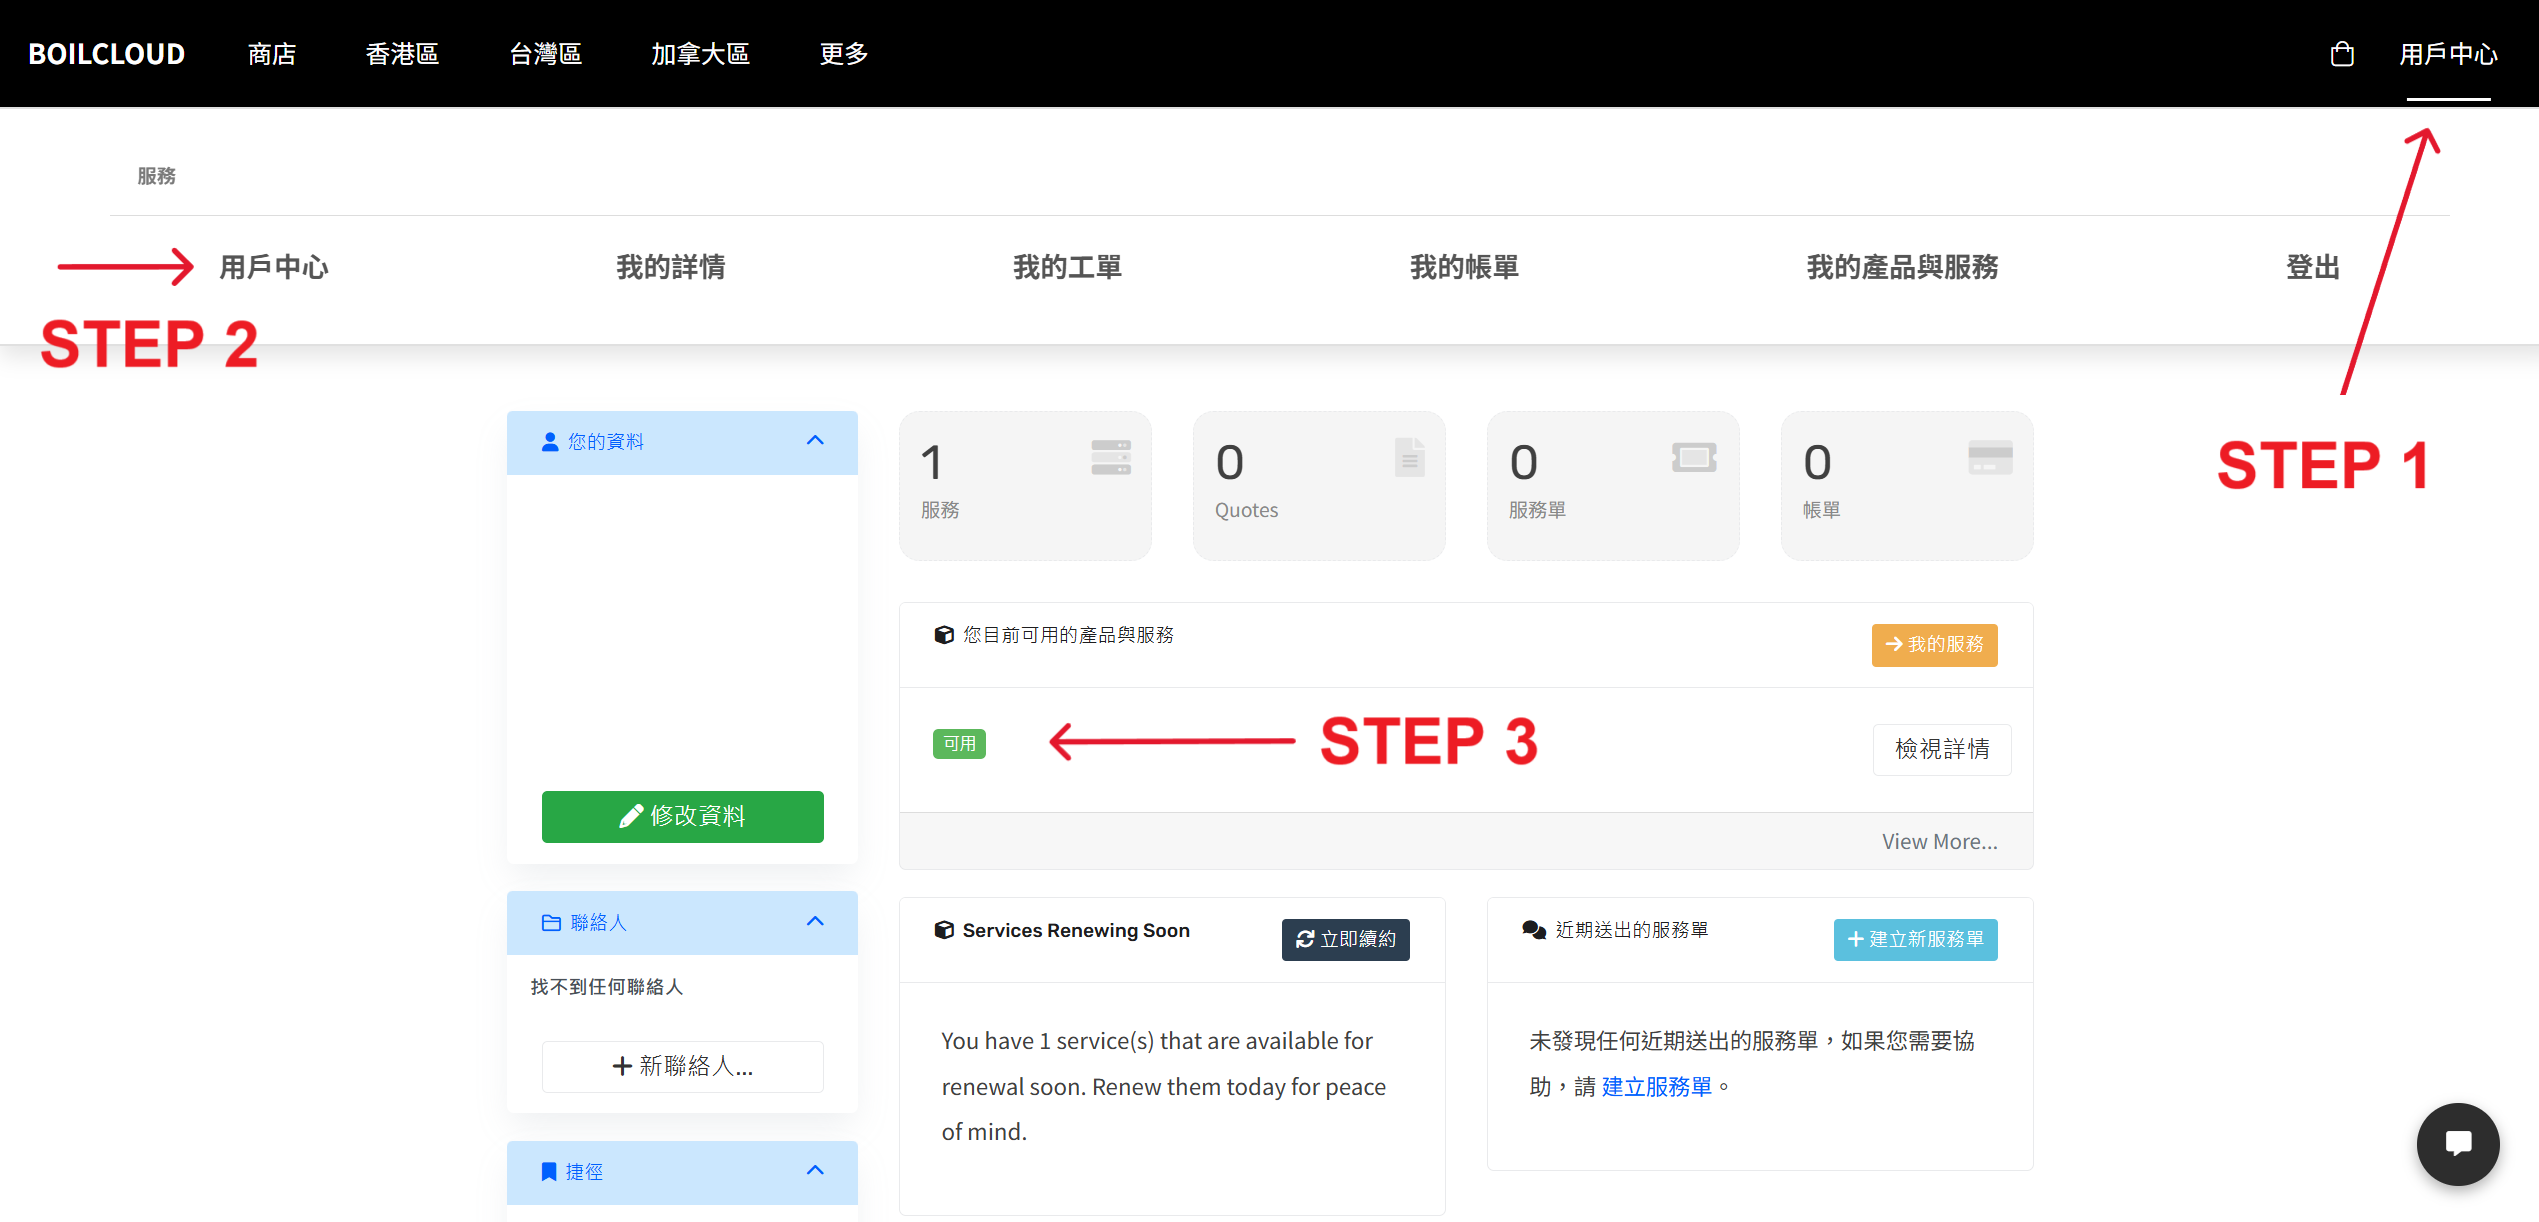Click the 建立新服務單 button
The height and width of the screenshot is (1222, 2539).
1915,939
